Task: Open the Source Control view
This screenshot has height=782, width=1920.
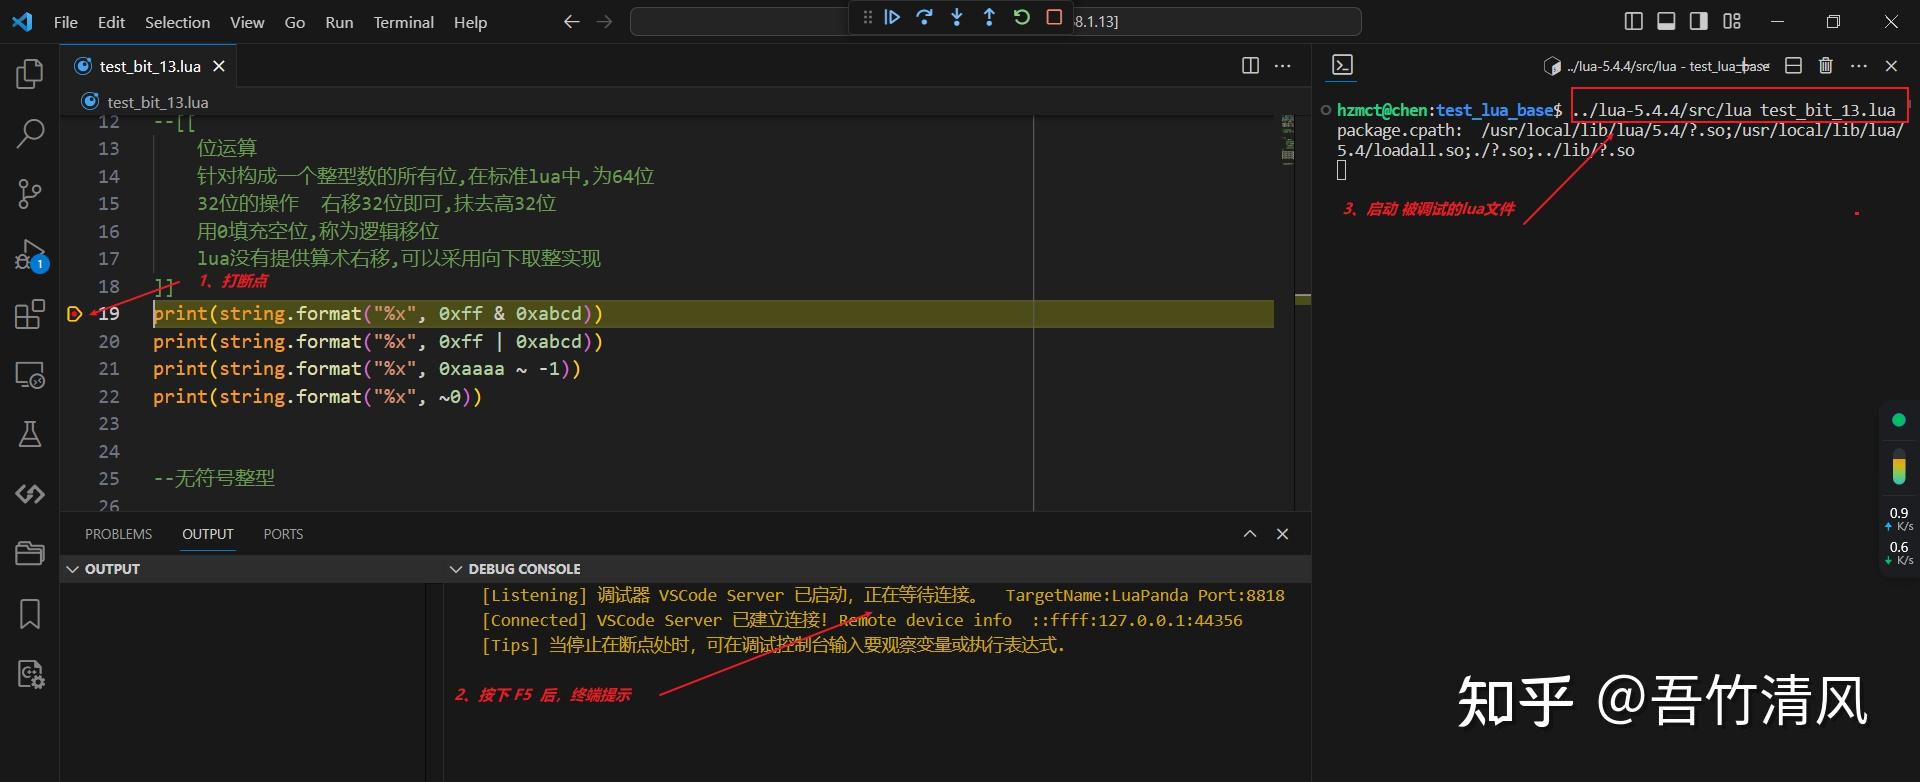Action: (x=30, y=194)
